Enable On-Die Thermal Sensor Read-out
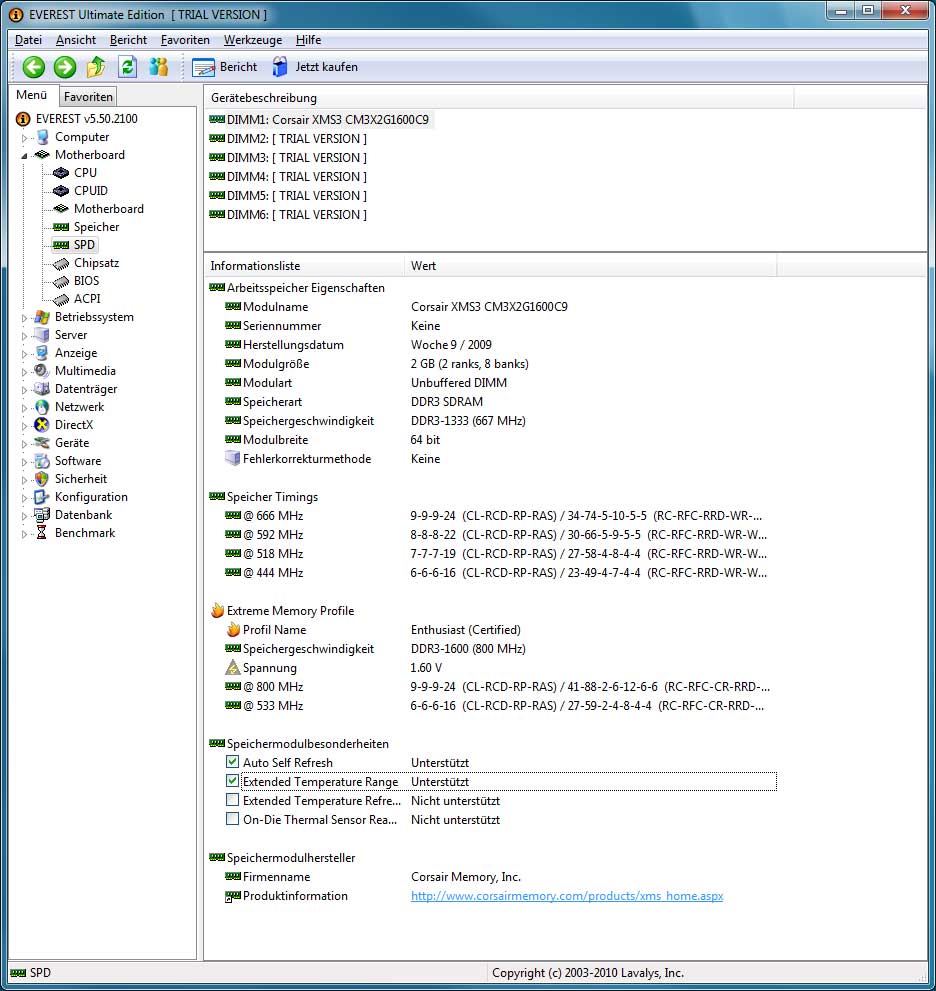This screenshot has width=936, height=991. coord(234,819)
